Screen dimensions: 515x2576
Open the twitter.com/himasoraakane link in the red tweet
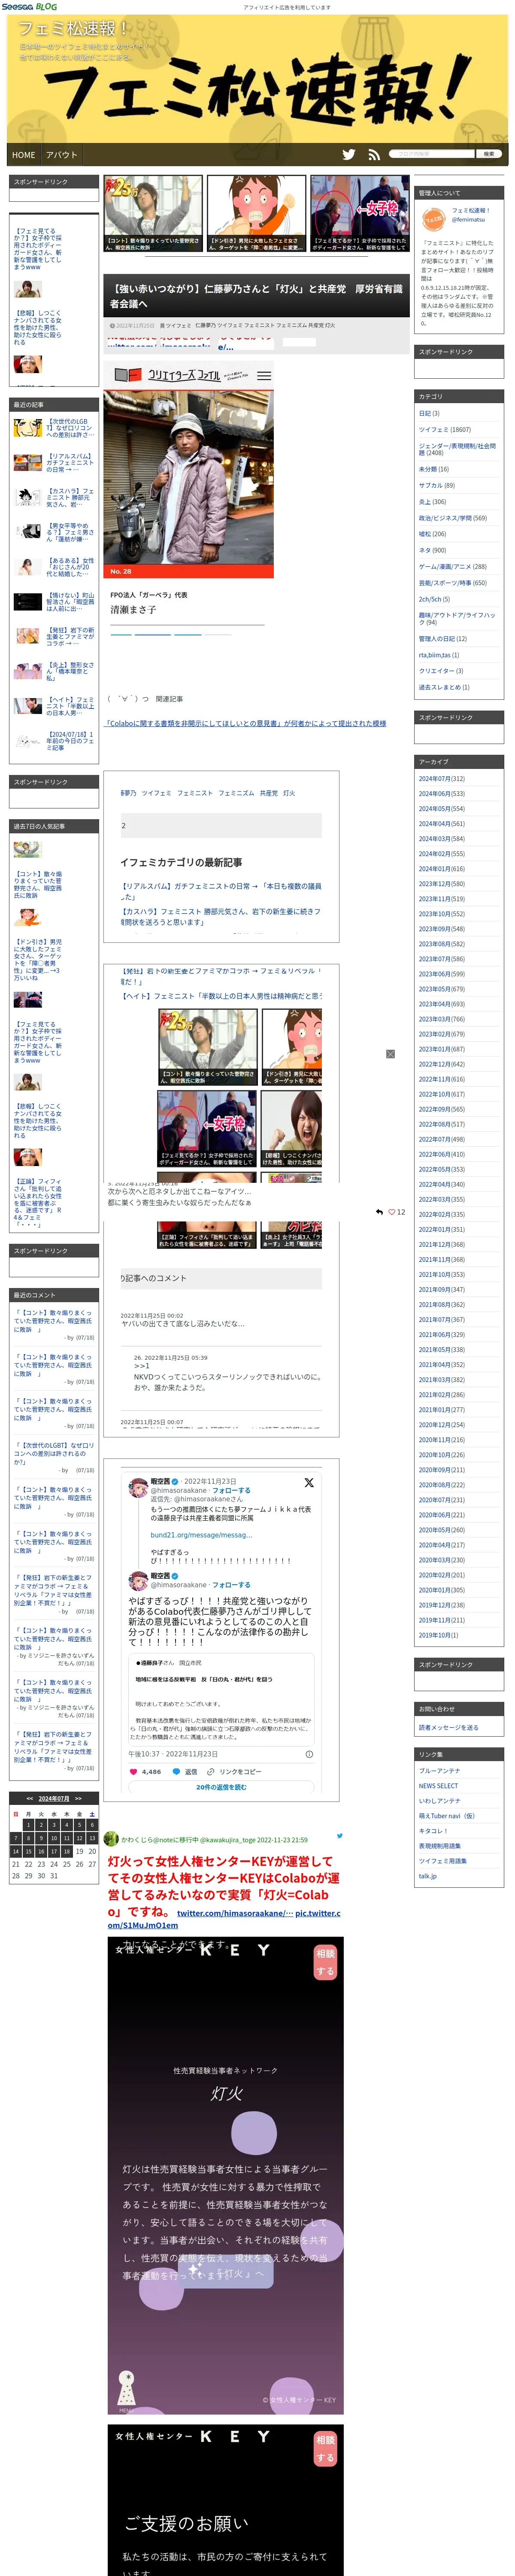point(235,1913)
